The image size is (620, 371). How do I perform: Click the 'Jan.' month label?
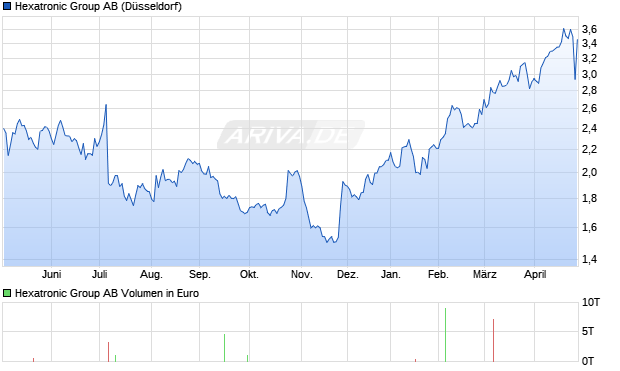pyautogui.click(x=391, y=274)
